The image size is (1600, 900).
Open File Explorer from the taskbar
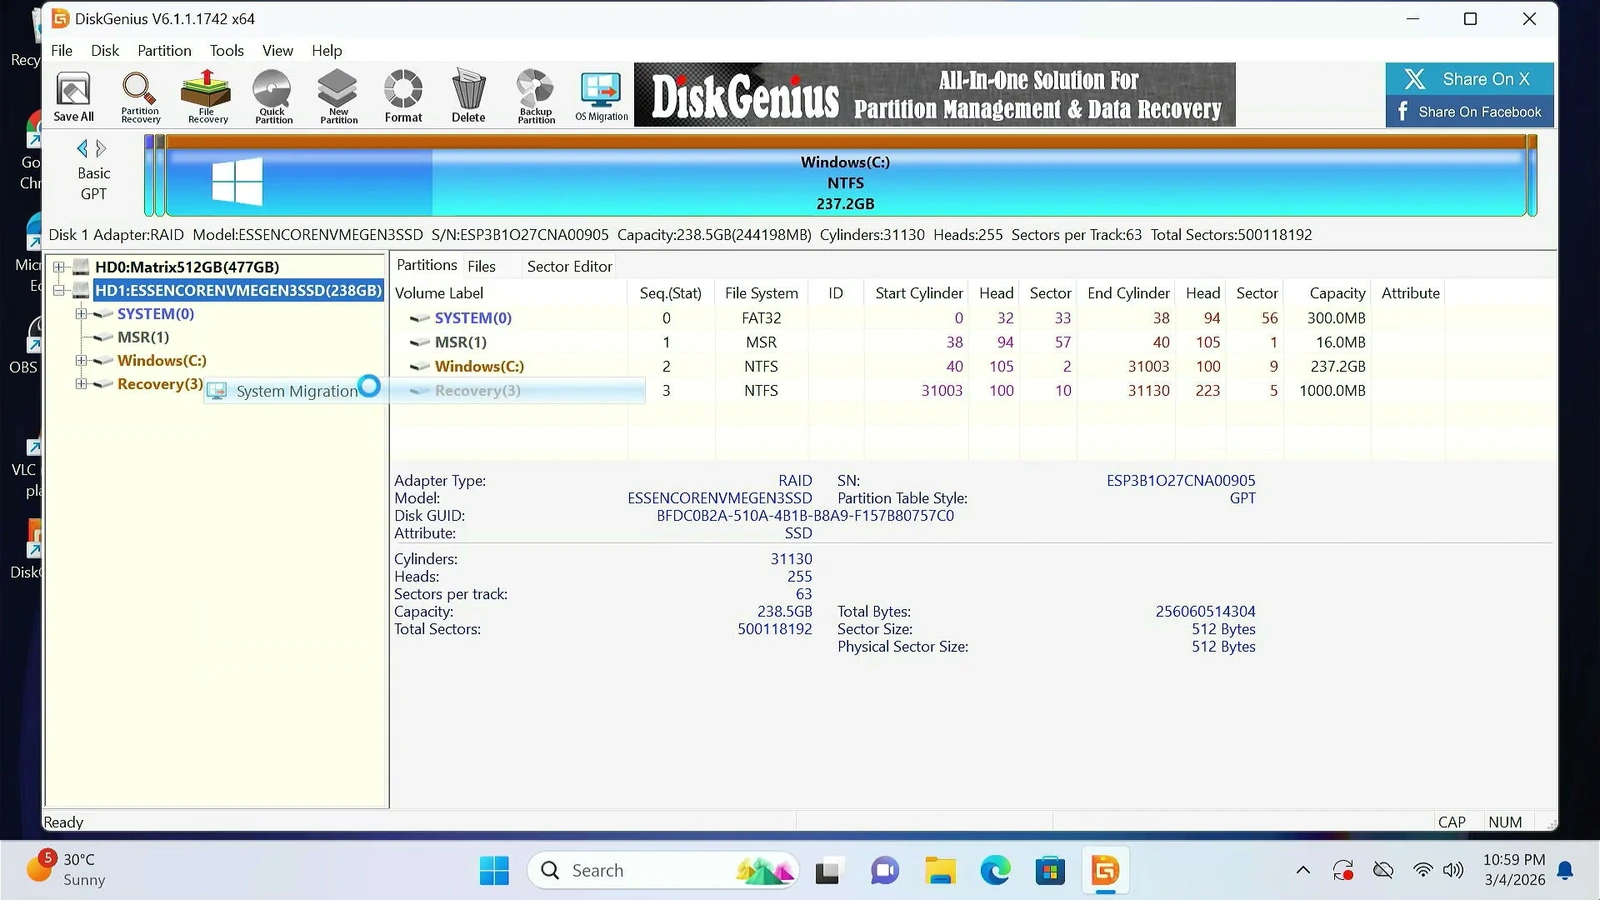(940, 871)
